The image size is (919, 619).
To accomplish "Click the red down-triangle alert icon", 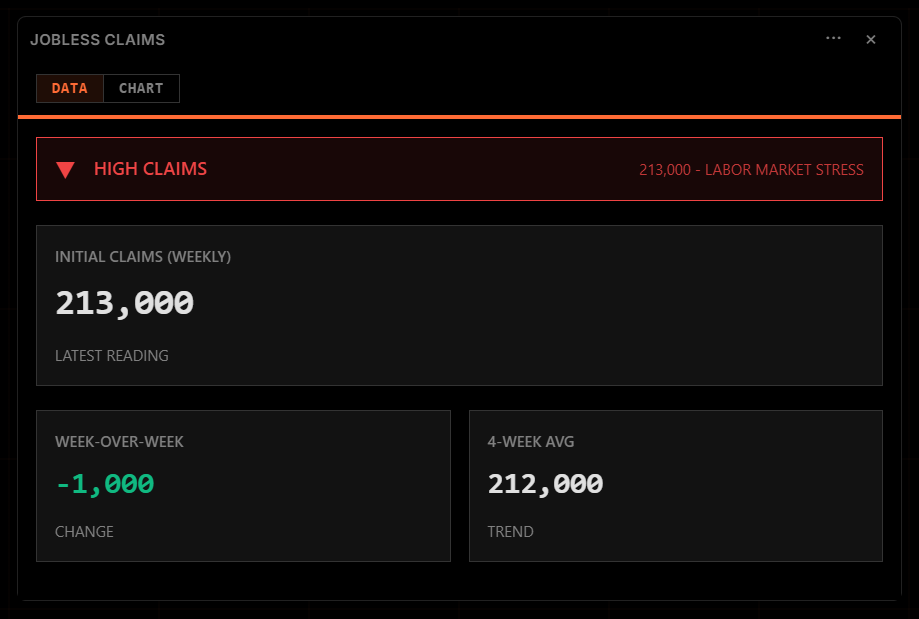I will pyautogui.click(x=66, y=170).
